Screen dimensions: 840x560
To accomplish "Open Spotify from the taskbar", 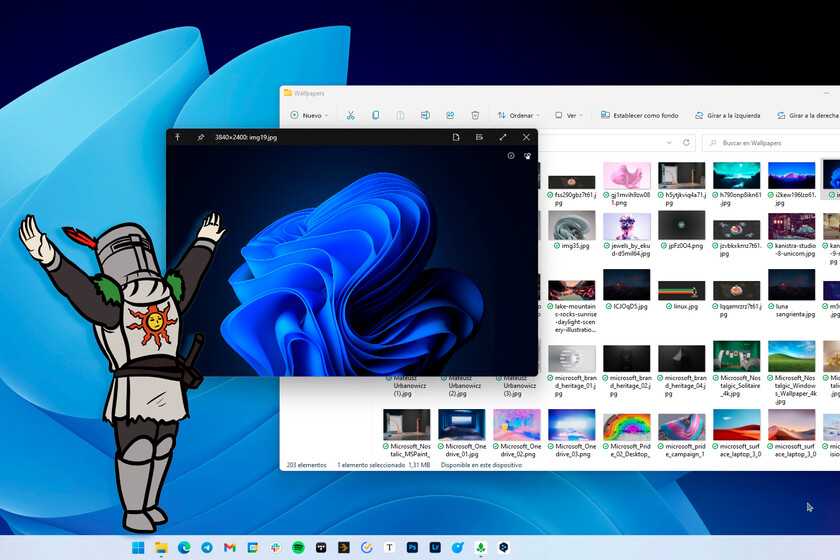I will [x=298, y=547].
